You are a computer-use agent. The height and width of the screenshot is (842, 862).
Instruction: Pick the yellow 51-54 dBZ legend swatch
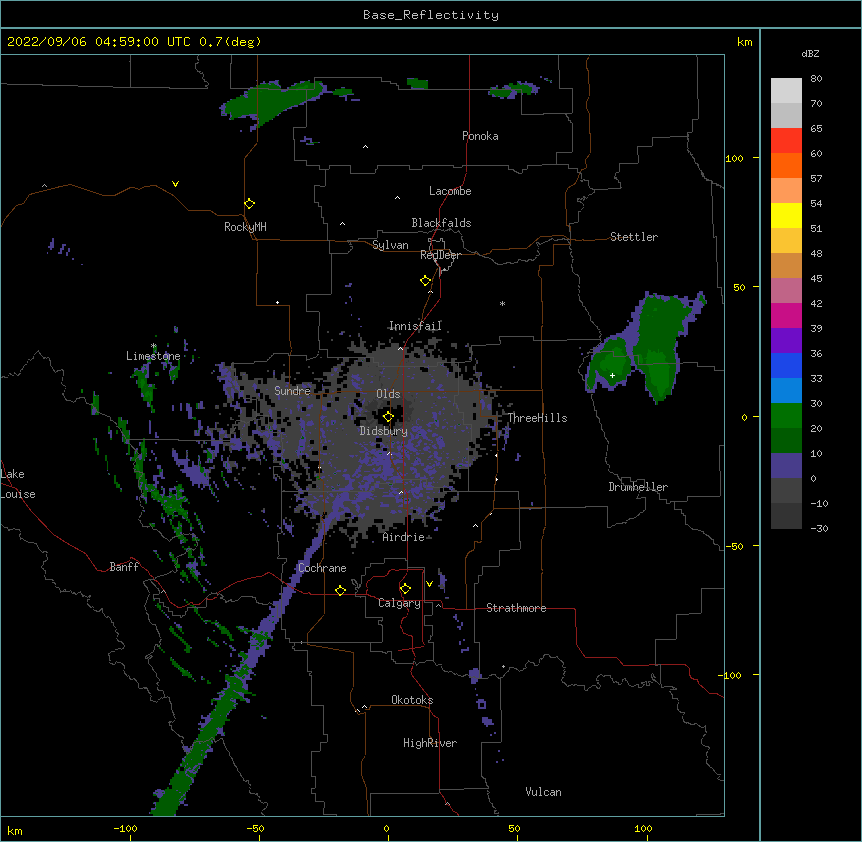(786, 215)
